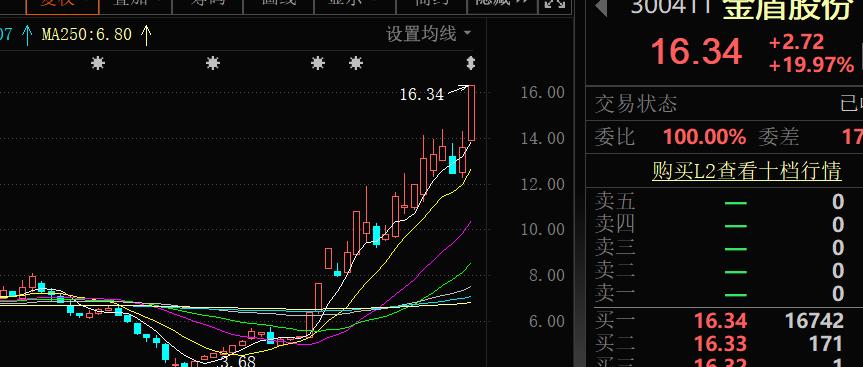Click the yellow arrow beside MA250:6.80
This screenshot has width=863, height=367.
click(146, 35)
